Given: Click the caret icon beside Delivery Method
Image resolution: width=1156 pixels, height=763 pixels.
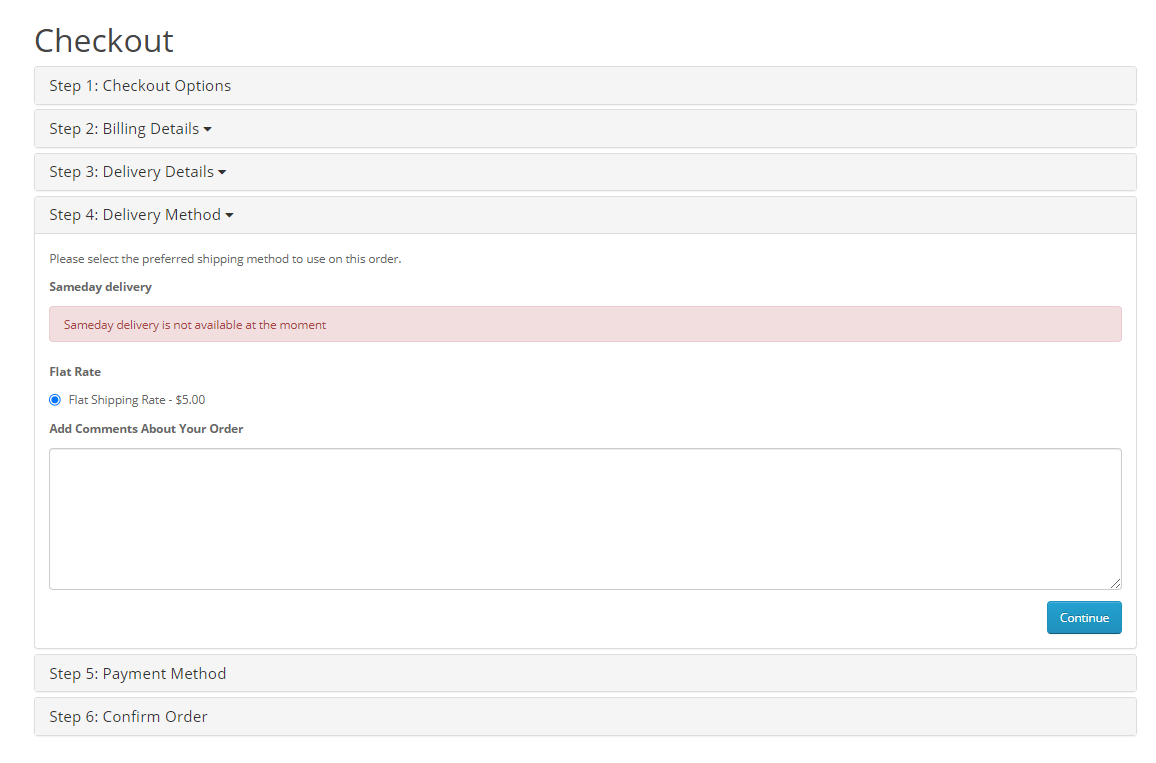Looking at the screenshot, I should (x=229, y=216).
